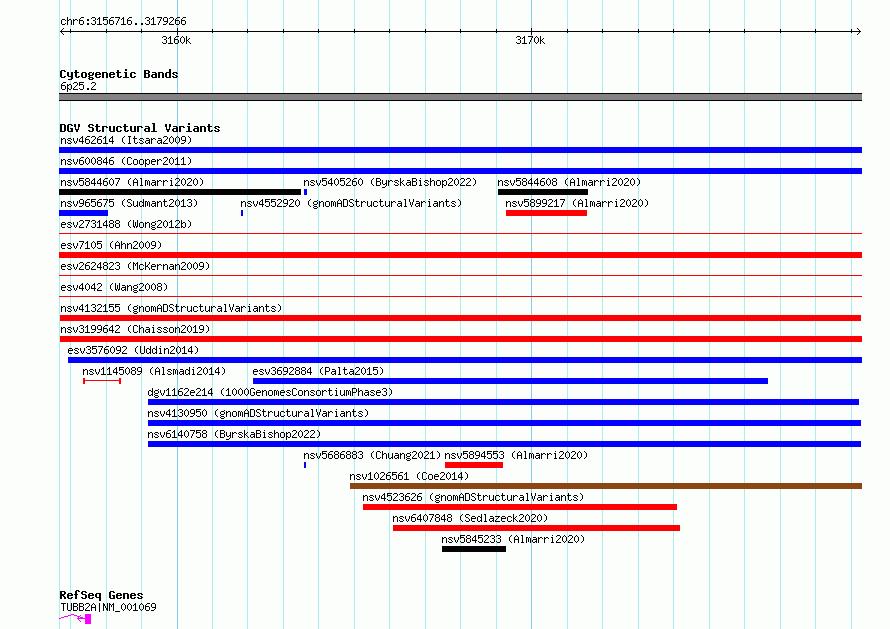Click the Cytogenetic Bands track title
Screen dimensions: 890x629
tap(119, 74)
